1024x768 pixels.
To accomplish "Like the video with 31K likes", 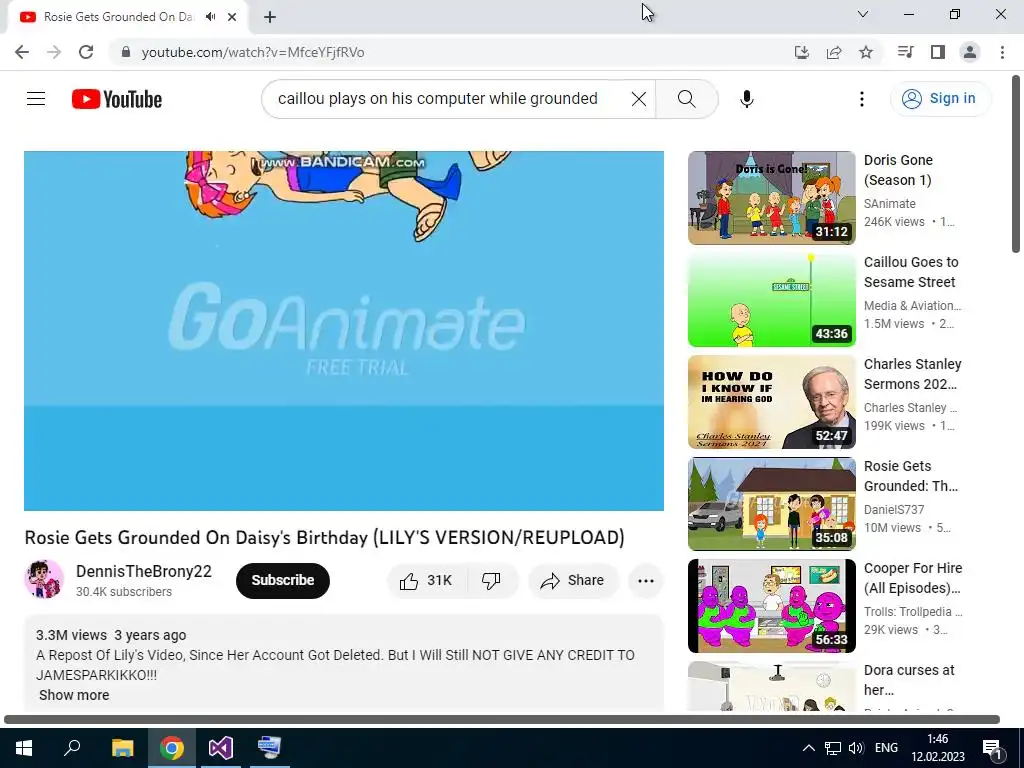I will [427, 581].
